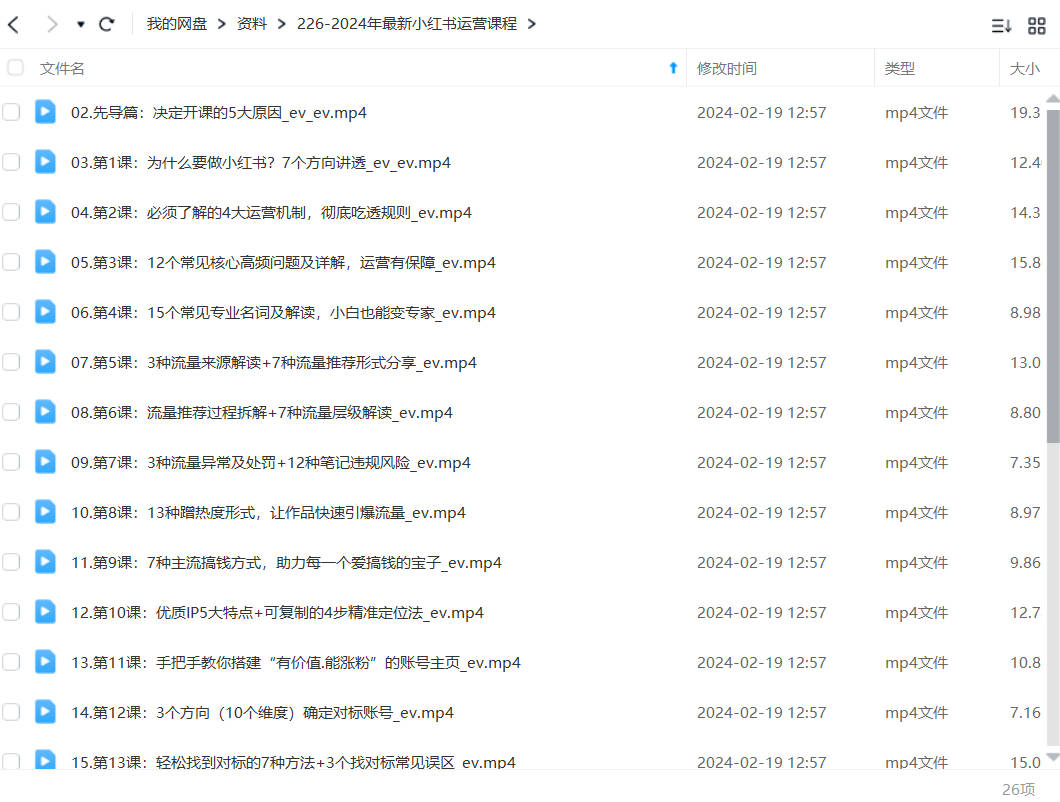The width and height of the screenshot is (1060, 802).
Task: Check the box for 08.第6课 file
Action: coord(11,412)
